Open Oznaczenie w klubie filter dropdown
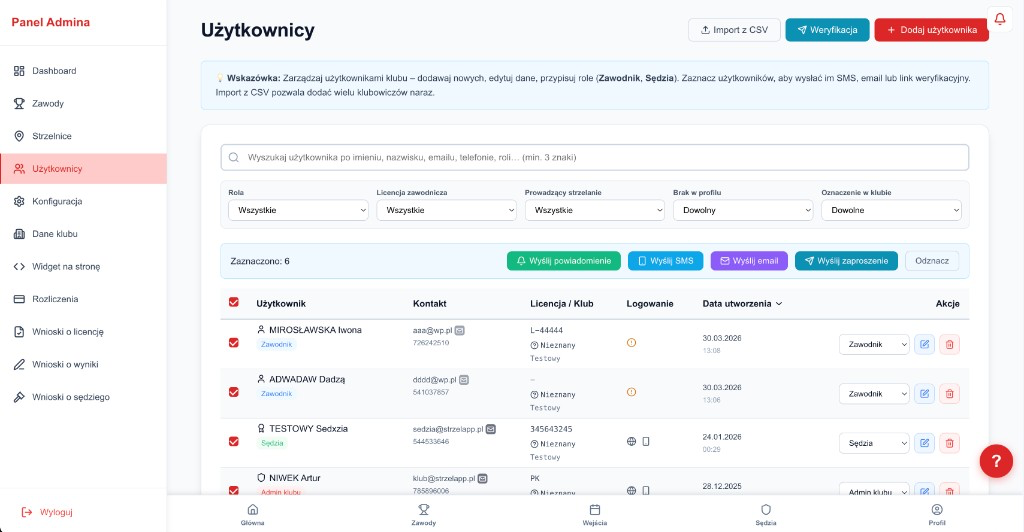Viewport: 1024px width, 532px height. pyautogui.click(x=891, y=210)
